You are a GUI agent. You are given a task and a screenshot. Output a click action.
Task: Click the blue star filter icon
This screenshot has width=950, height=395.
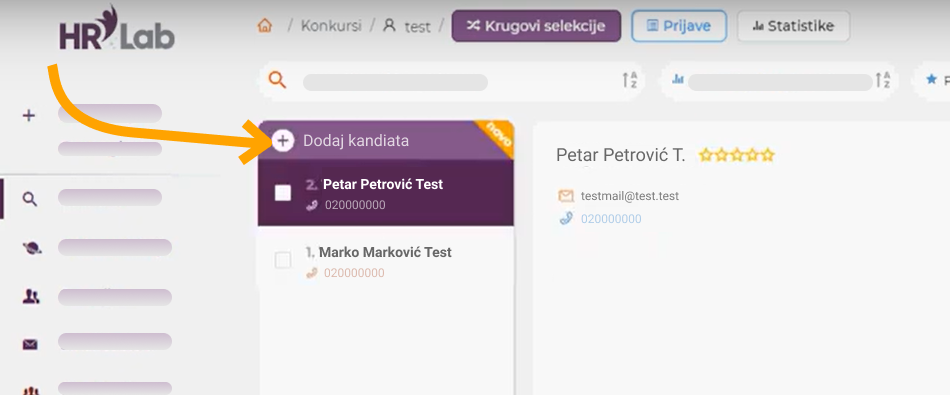pyautogui.click(x=932, y=79)
